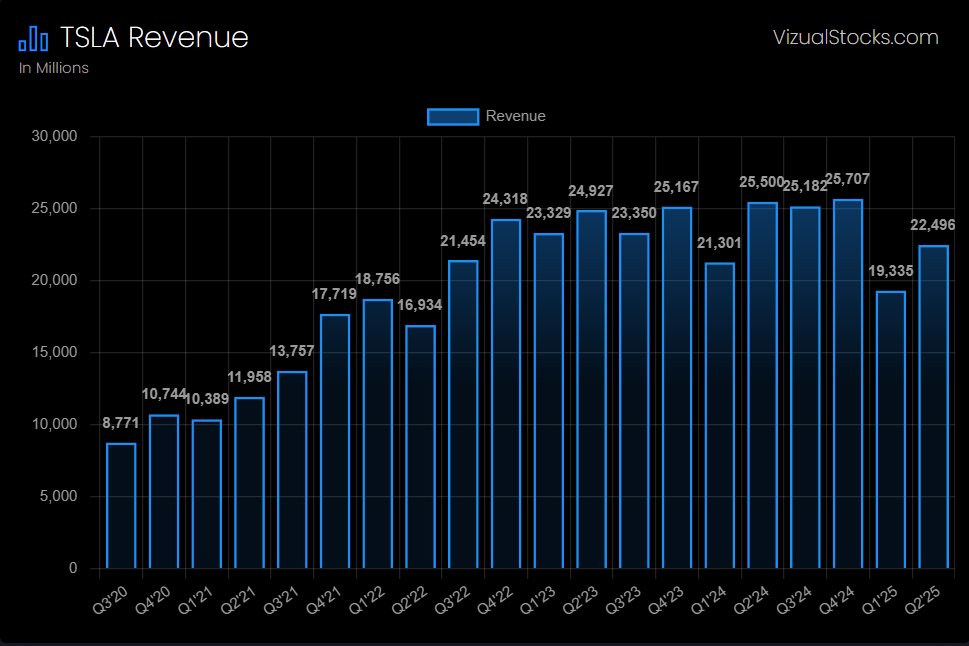
Task: Click the 15,000 y-axis label
Action: coord(54,352)
